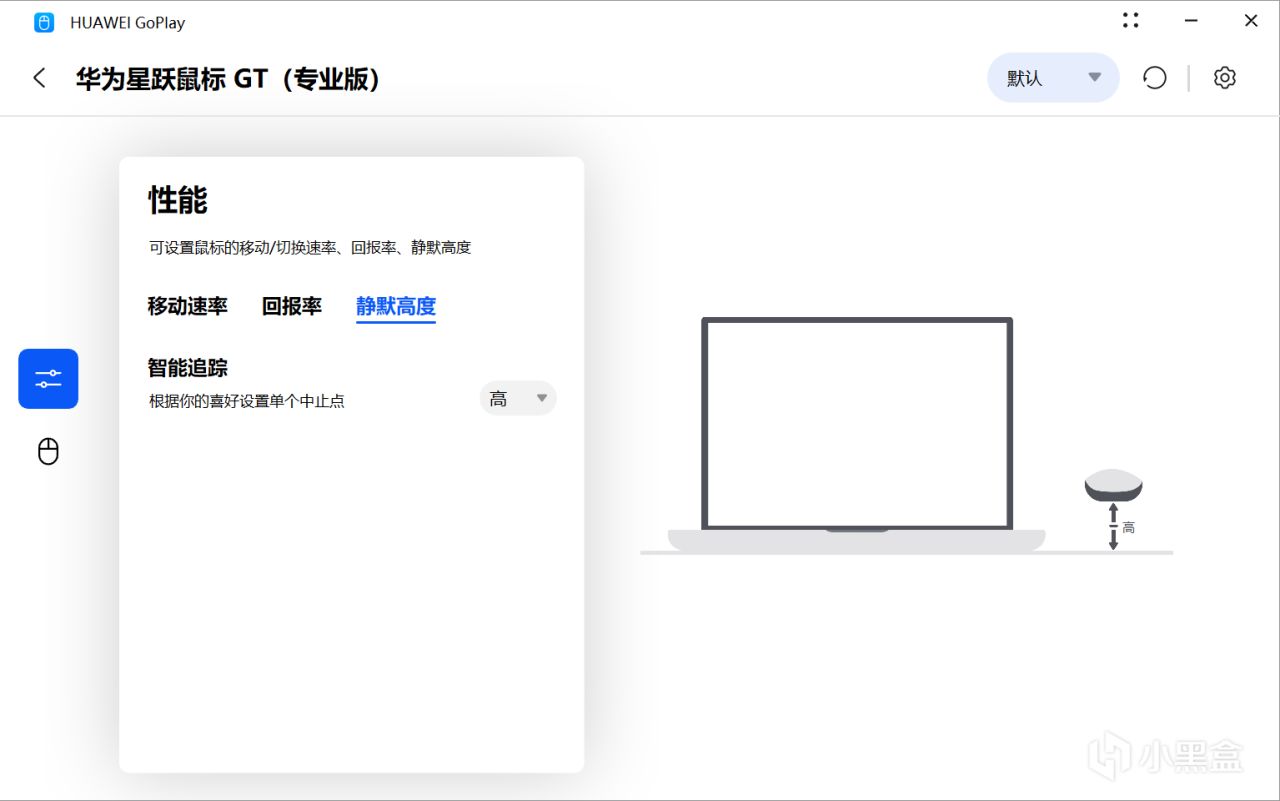Image resolution: width=1280 pixels, height=801 pixels.
Task: Click the reset circular arrow icon
Action: [1155, 78]
